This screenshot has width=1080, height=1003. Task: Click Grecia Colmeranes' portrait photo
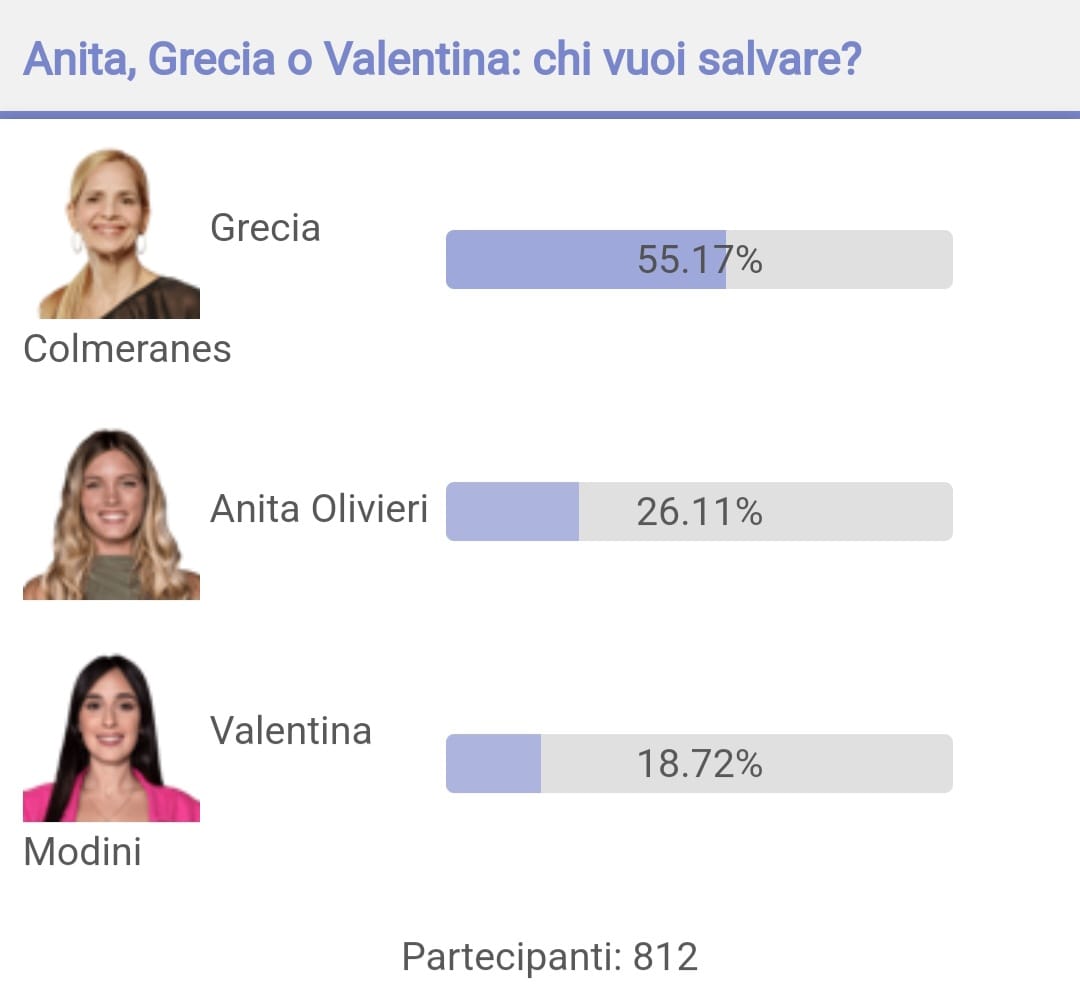pyautogui.click(x=118, y=234)
